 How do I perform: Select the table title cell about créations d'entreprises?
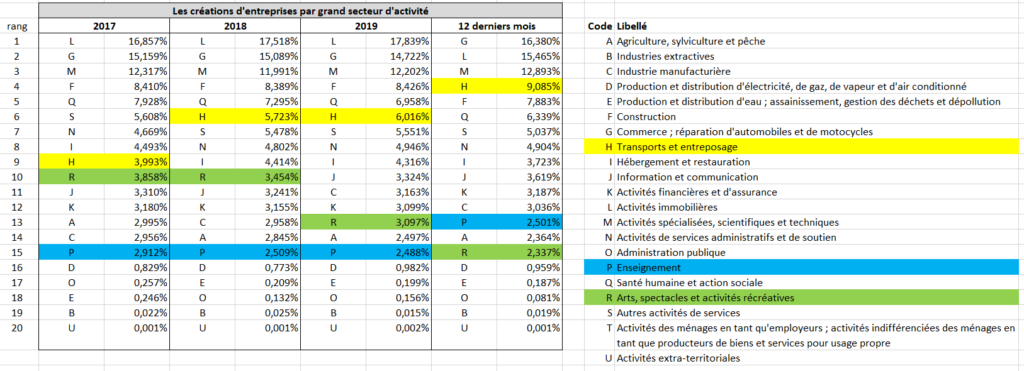pyautogui.click(x=300, y=10)
